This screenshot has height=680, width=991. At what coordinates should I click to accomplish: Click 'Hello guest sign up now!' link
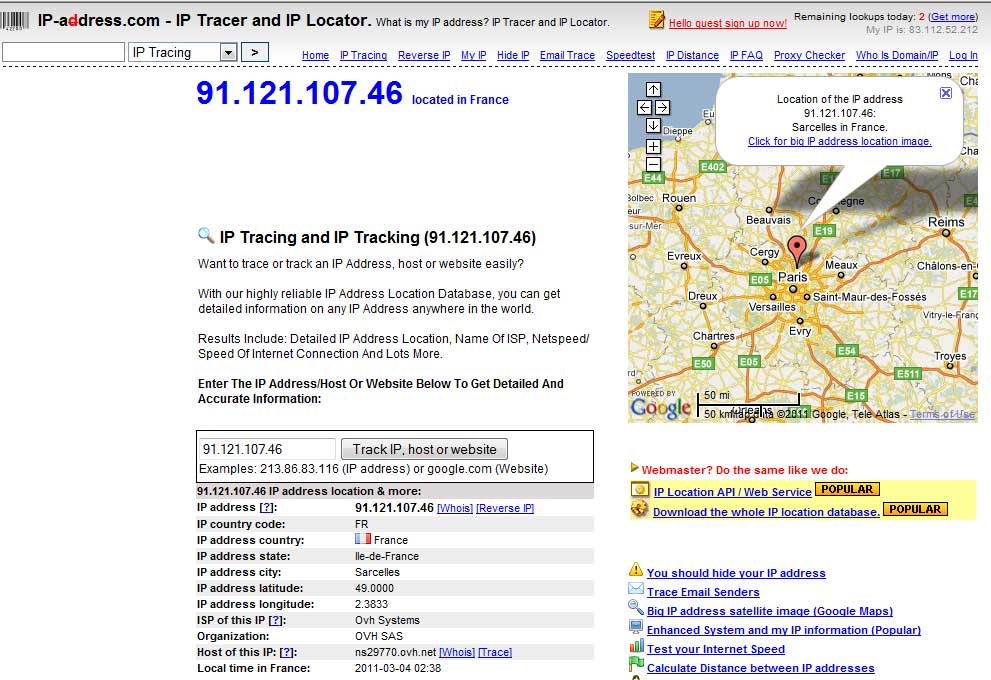click(x=727, y=23)
